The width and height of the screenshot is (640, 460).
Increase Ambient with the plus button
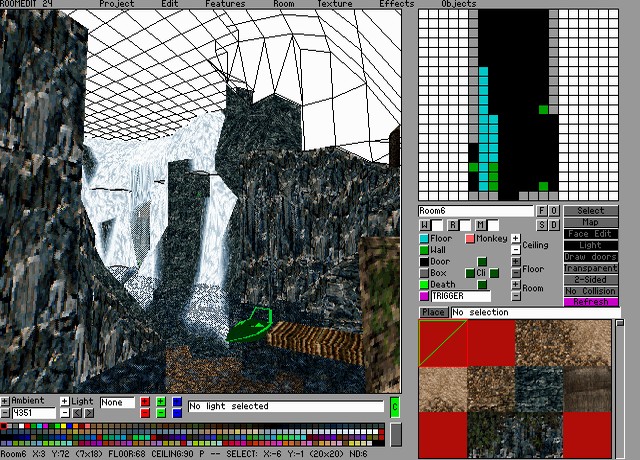(x=5, y=401)
